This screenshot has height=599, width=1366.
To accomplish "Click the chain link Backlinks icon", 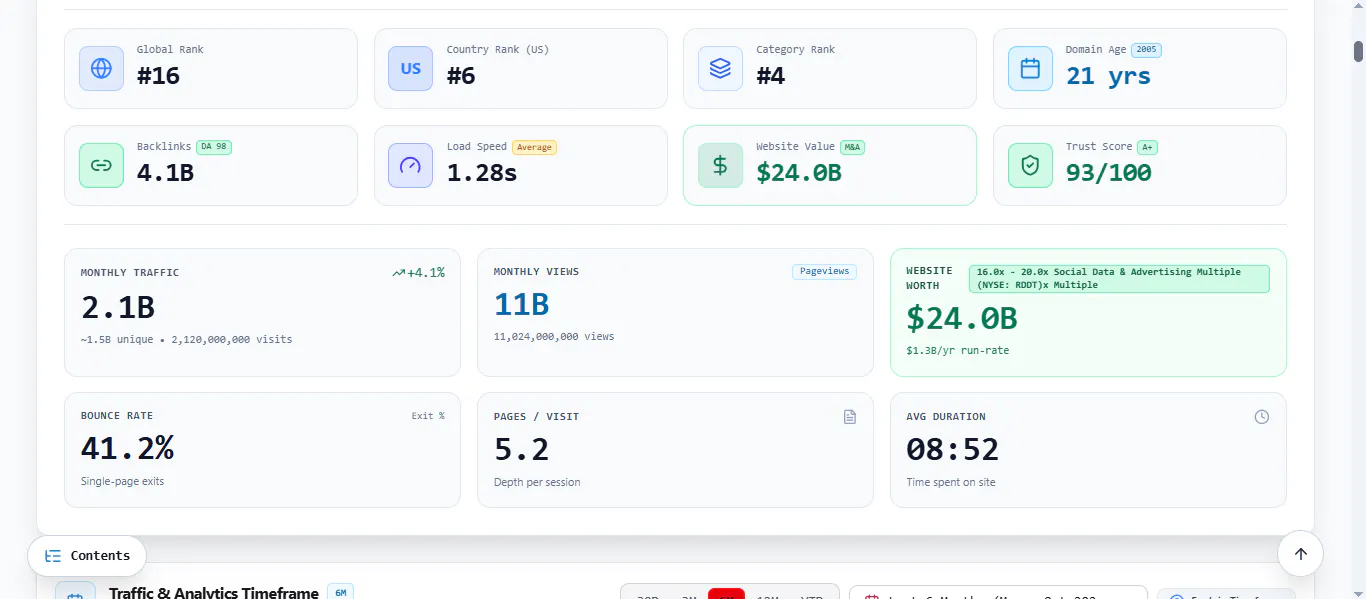I will pyautogui.click(x=101, y=166).
